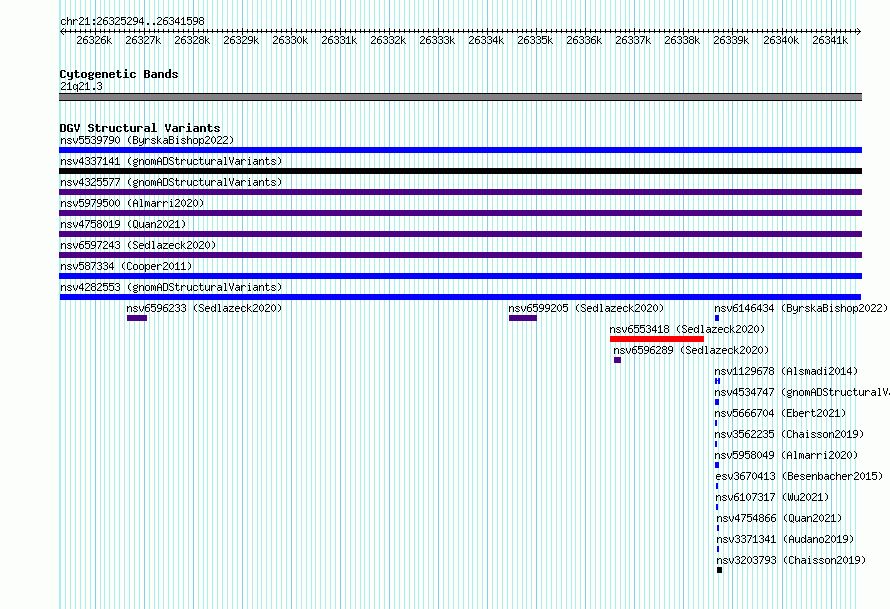Click blue bar under nsv587334
Viewport: 890px width, 609px height.
point(460,276)
